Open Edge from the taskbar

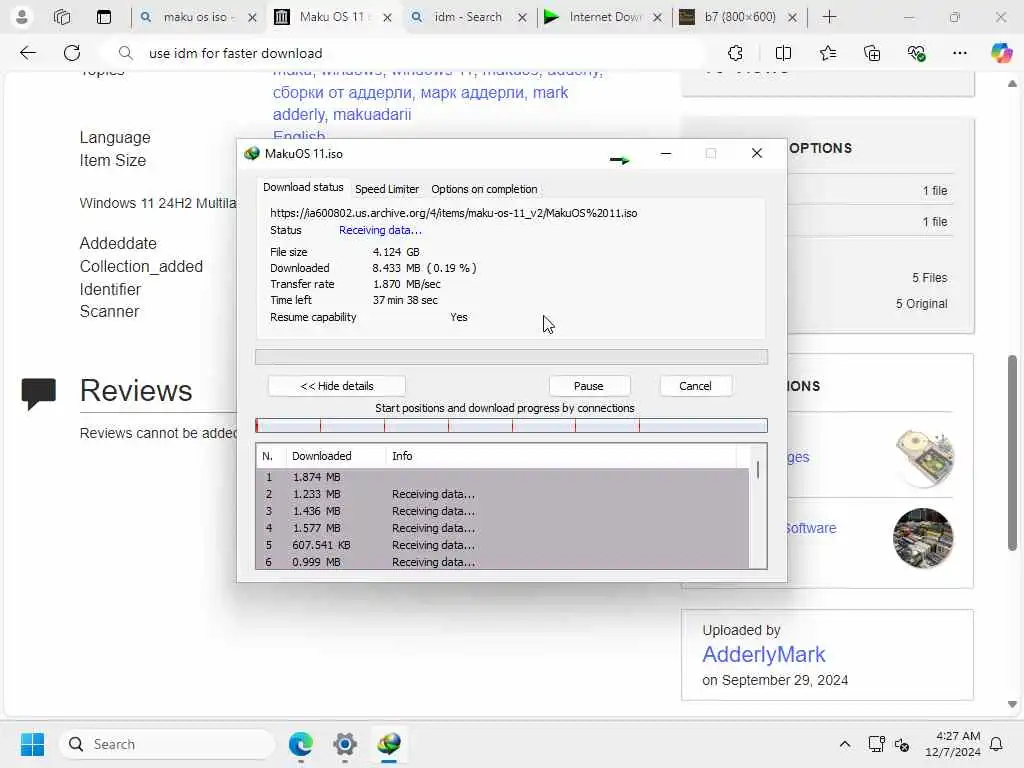(300, 744)
